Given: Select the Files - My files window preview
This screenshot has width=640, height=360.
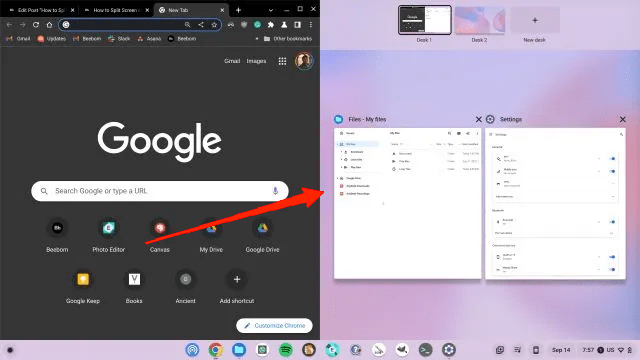Looking at the screenshot, I should pyautogui.click(x=407, y=204).
